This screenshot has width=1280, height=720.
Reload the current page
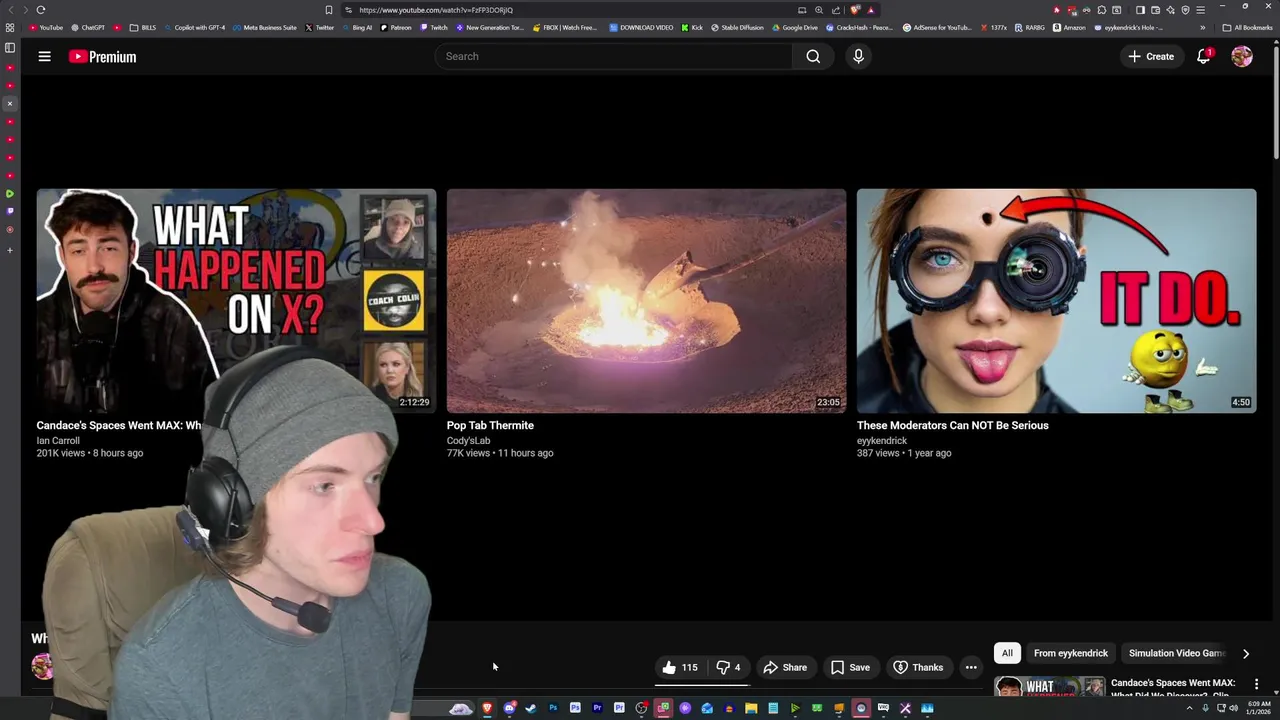40,10
